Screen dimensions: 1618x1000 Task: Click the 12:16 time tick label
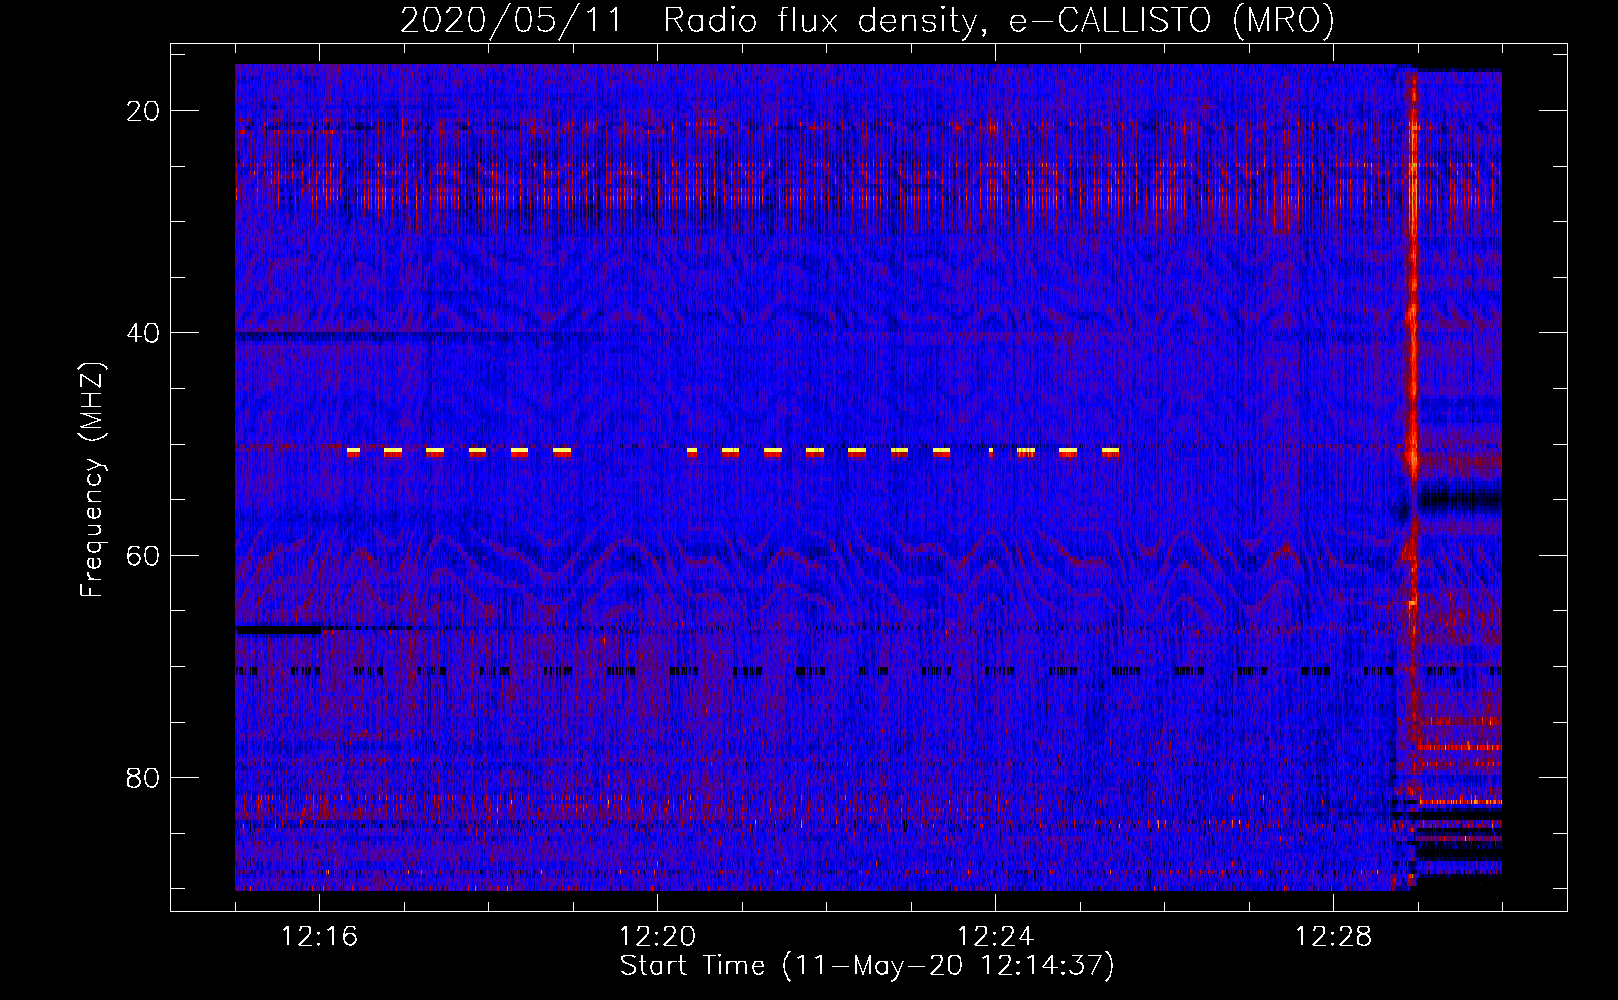[319, 937]
